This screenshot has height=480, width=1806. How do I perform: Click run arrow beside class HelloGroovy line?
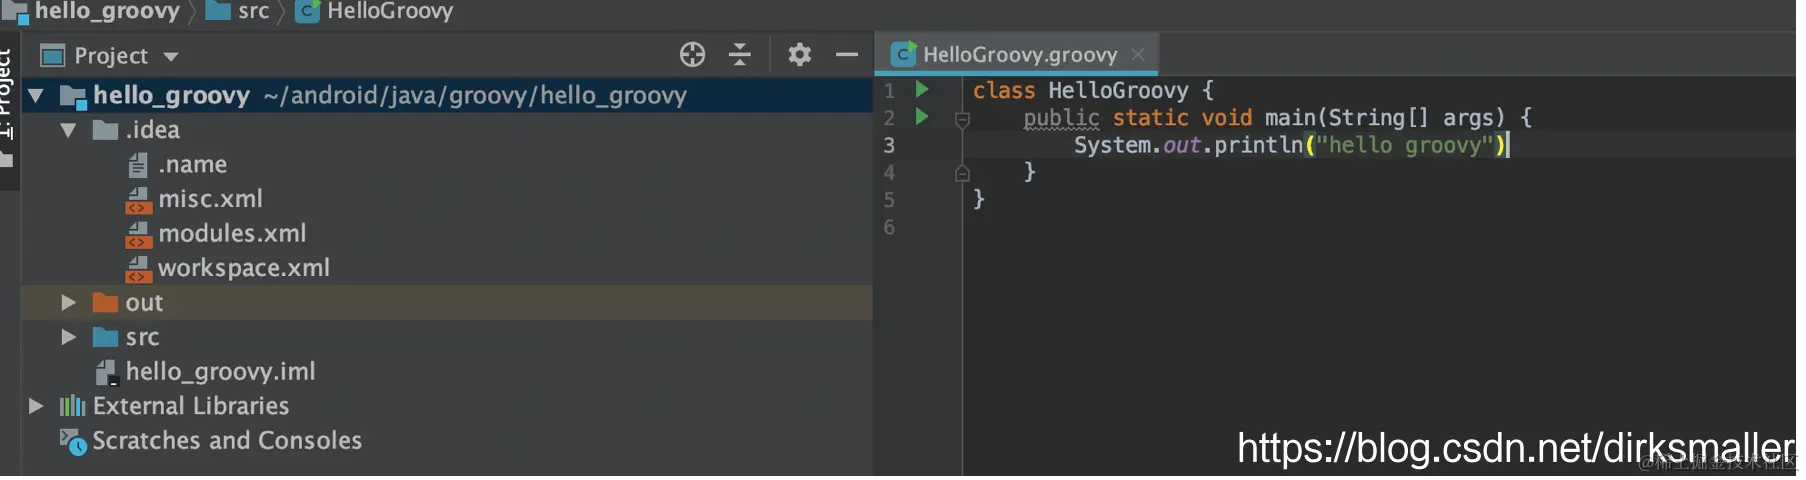coord(922,89)
